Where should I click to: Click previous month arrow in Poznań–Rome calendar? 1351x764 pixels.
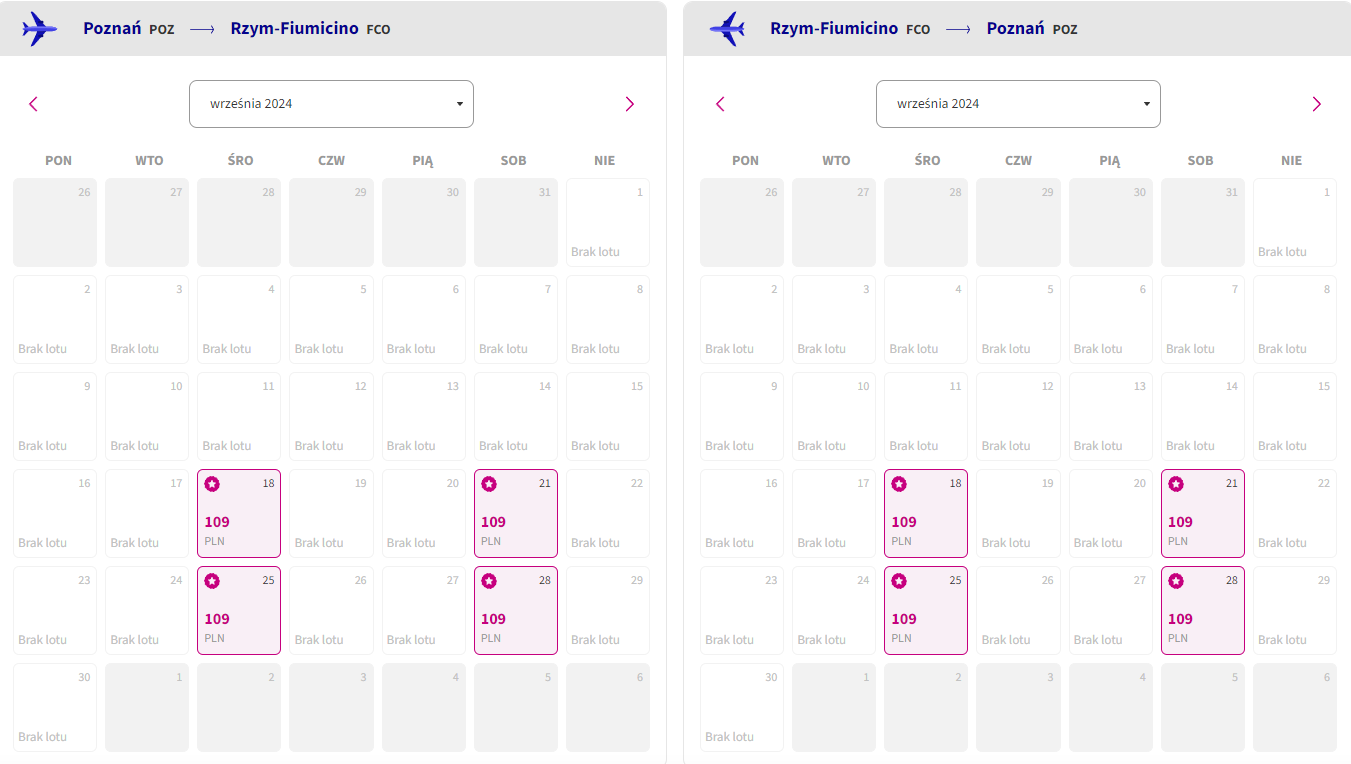click(33, 104)
